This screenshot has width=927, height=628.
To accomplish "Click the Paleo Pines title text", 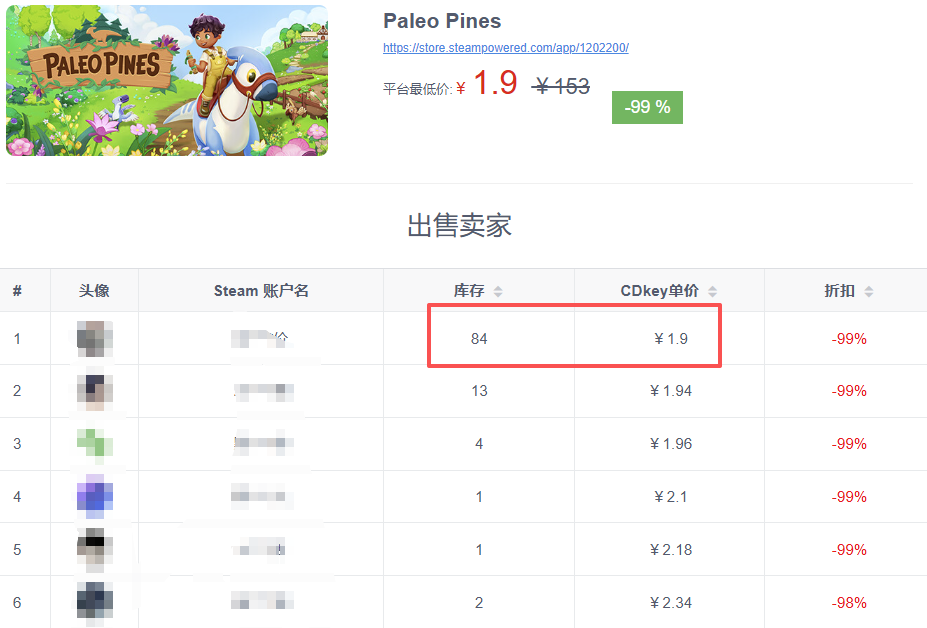I will tap(442, 21).
